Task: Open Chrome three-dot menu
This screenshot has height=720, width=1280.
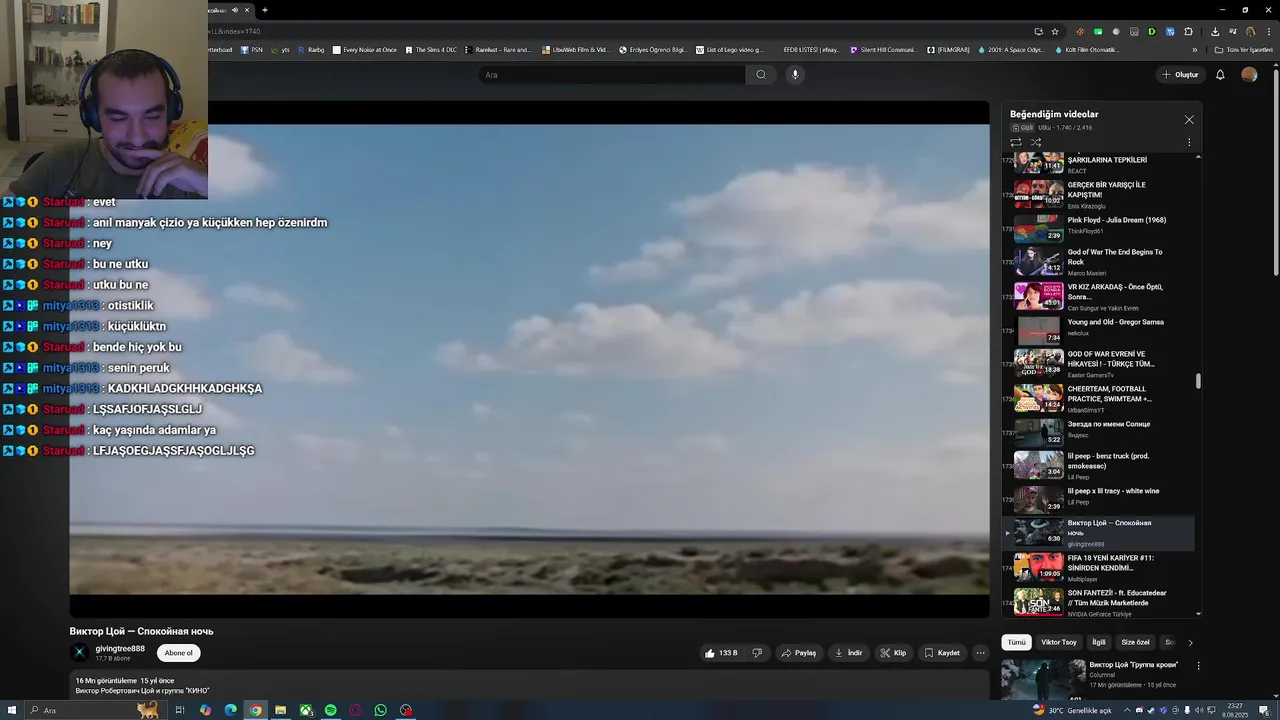Action: (1268, 31)
